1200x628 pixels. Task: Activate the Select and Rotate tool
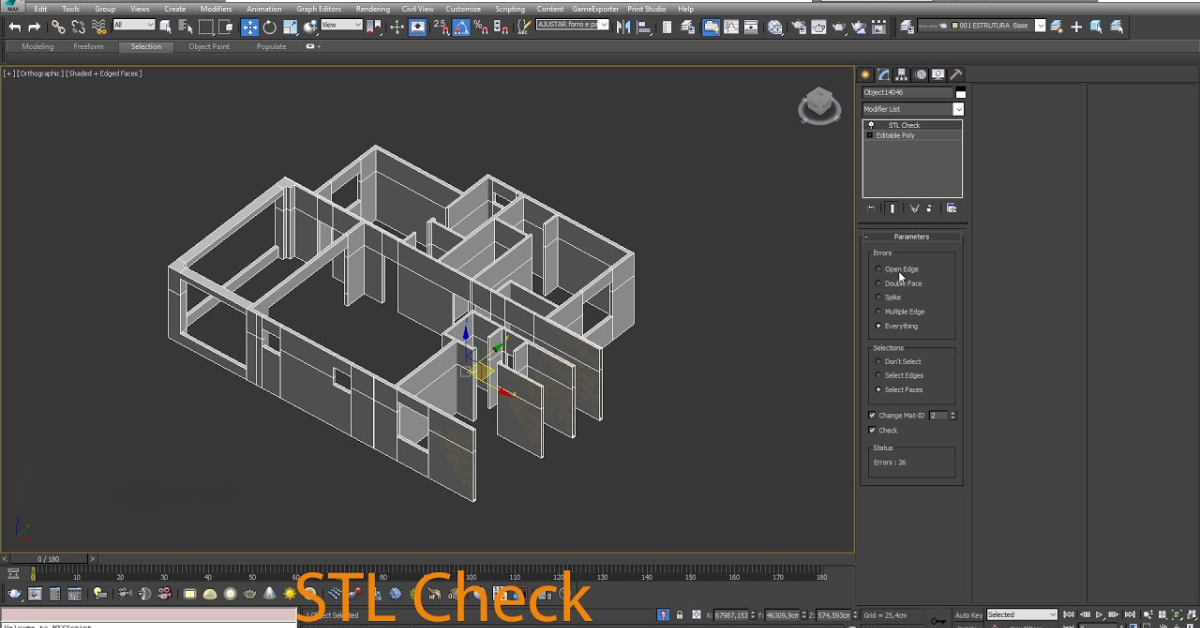pyautogui.click(x=270, y=26)
